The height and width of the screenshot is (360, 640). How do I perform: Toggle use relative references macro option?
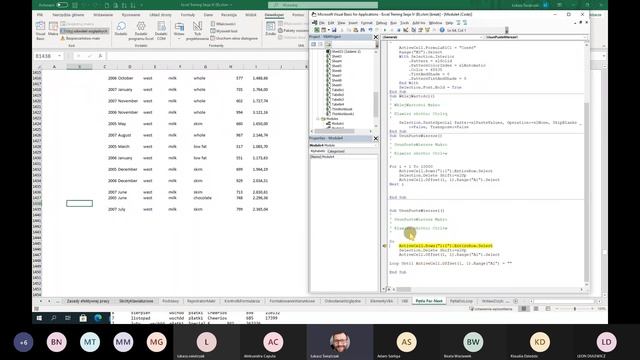pyautogui.click(x=84, y=31)
